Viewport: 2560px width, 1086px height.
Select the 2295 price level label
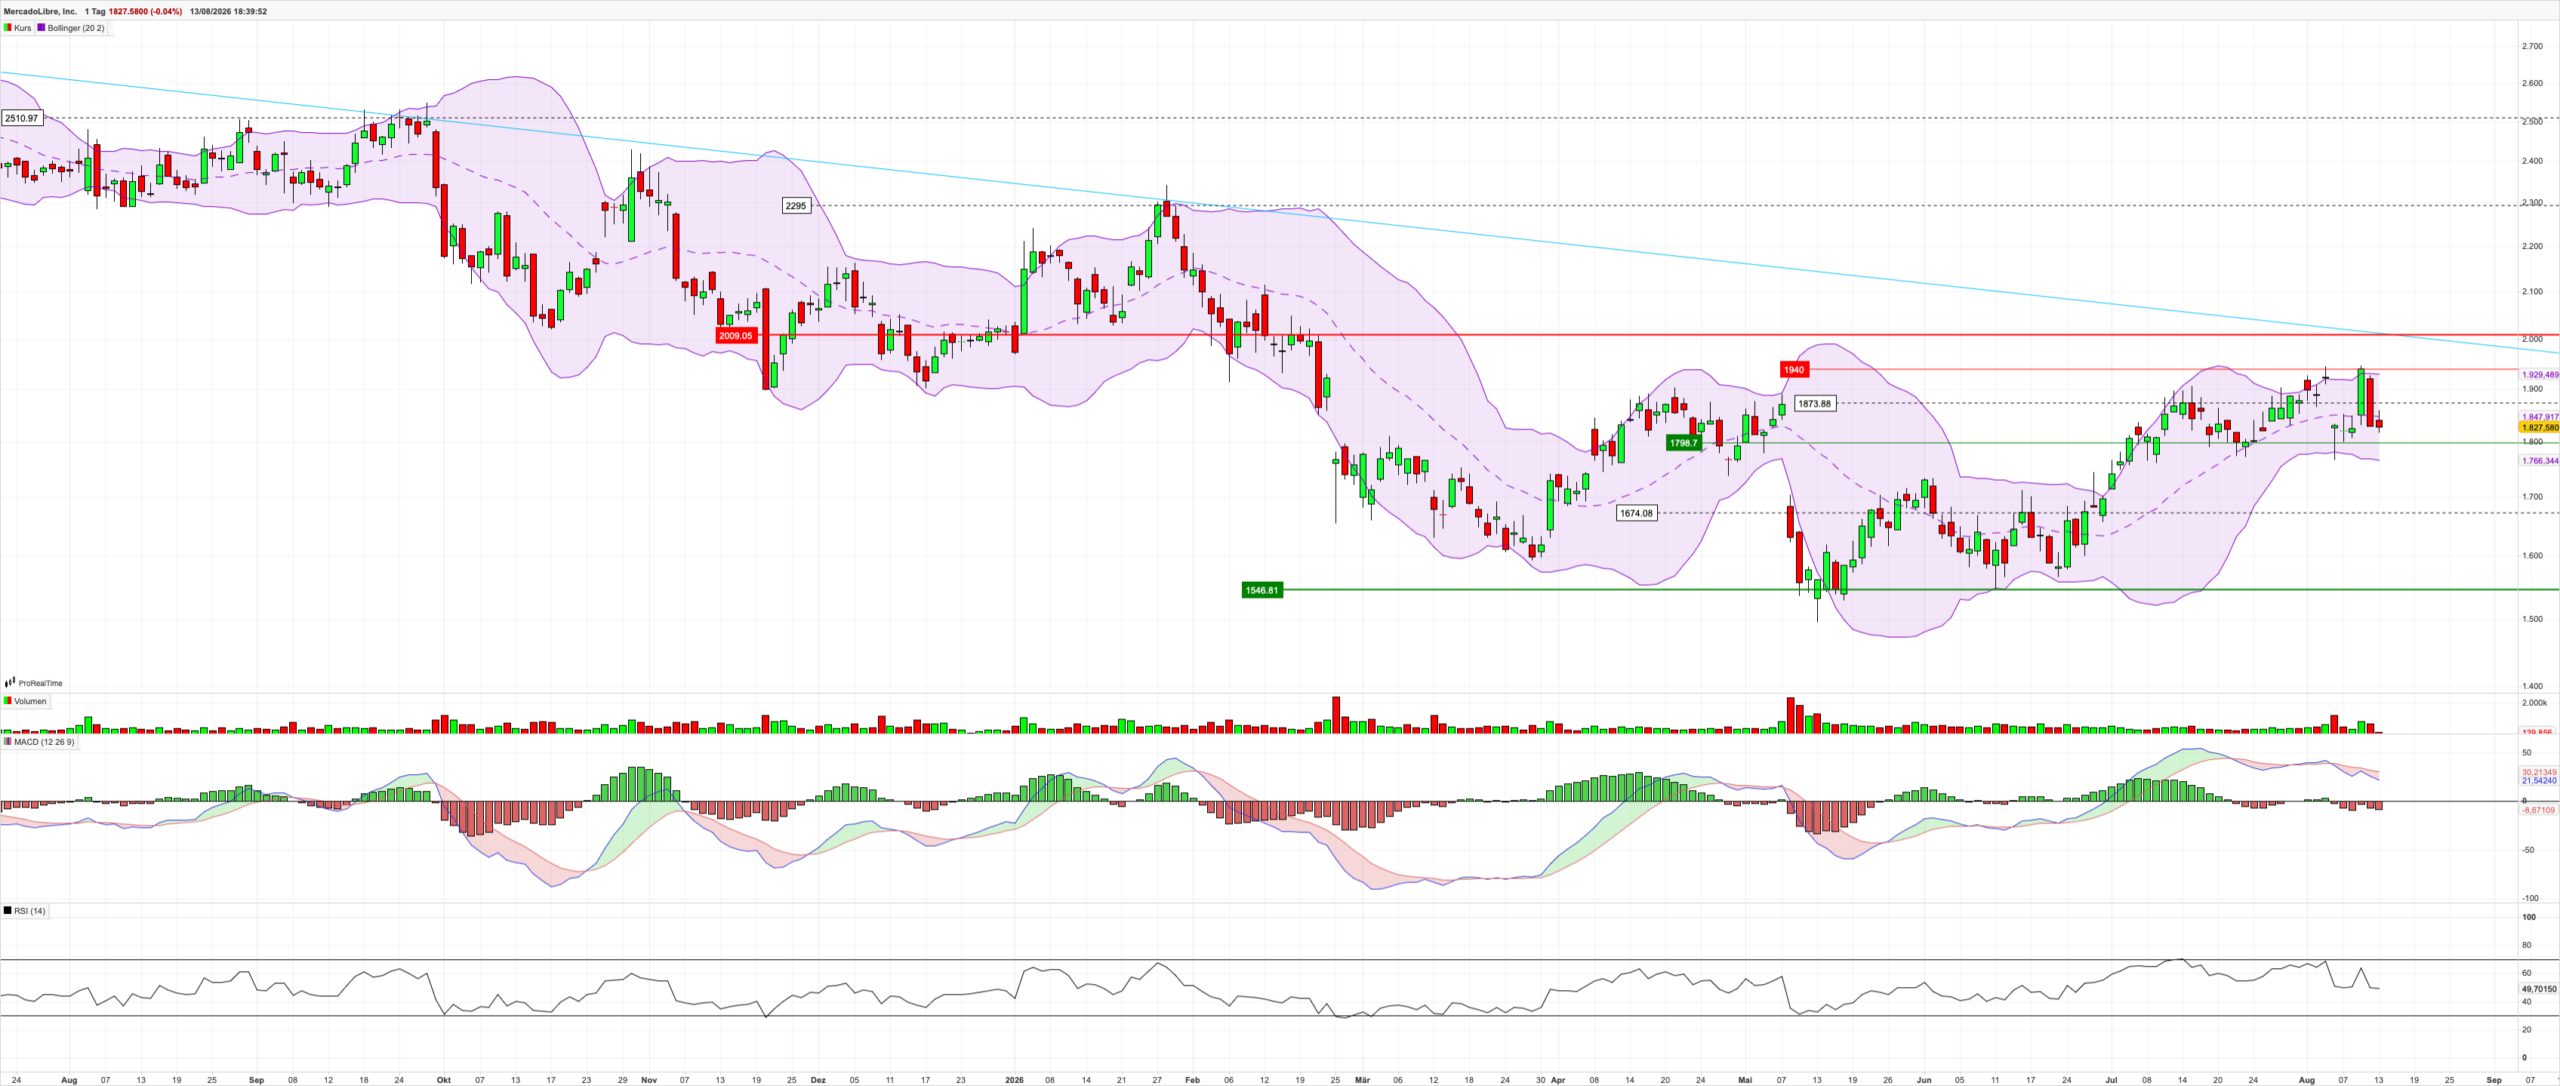(x=796, y=206)
